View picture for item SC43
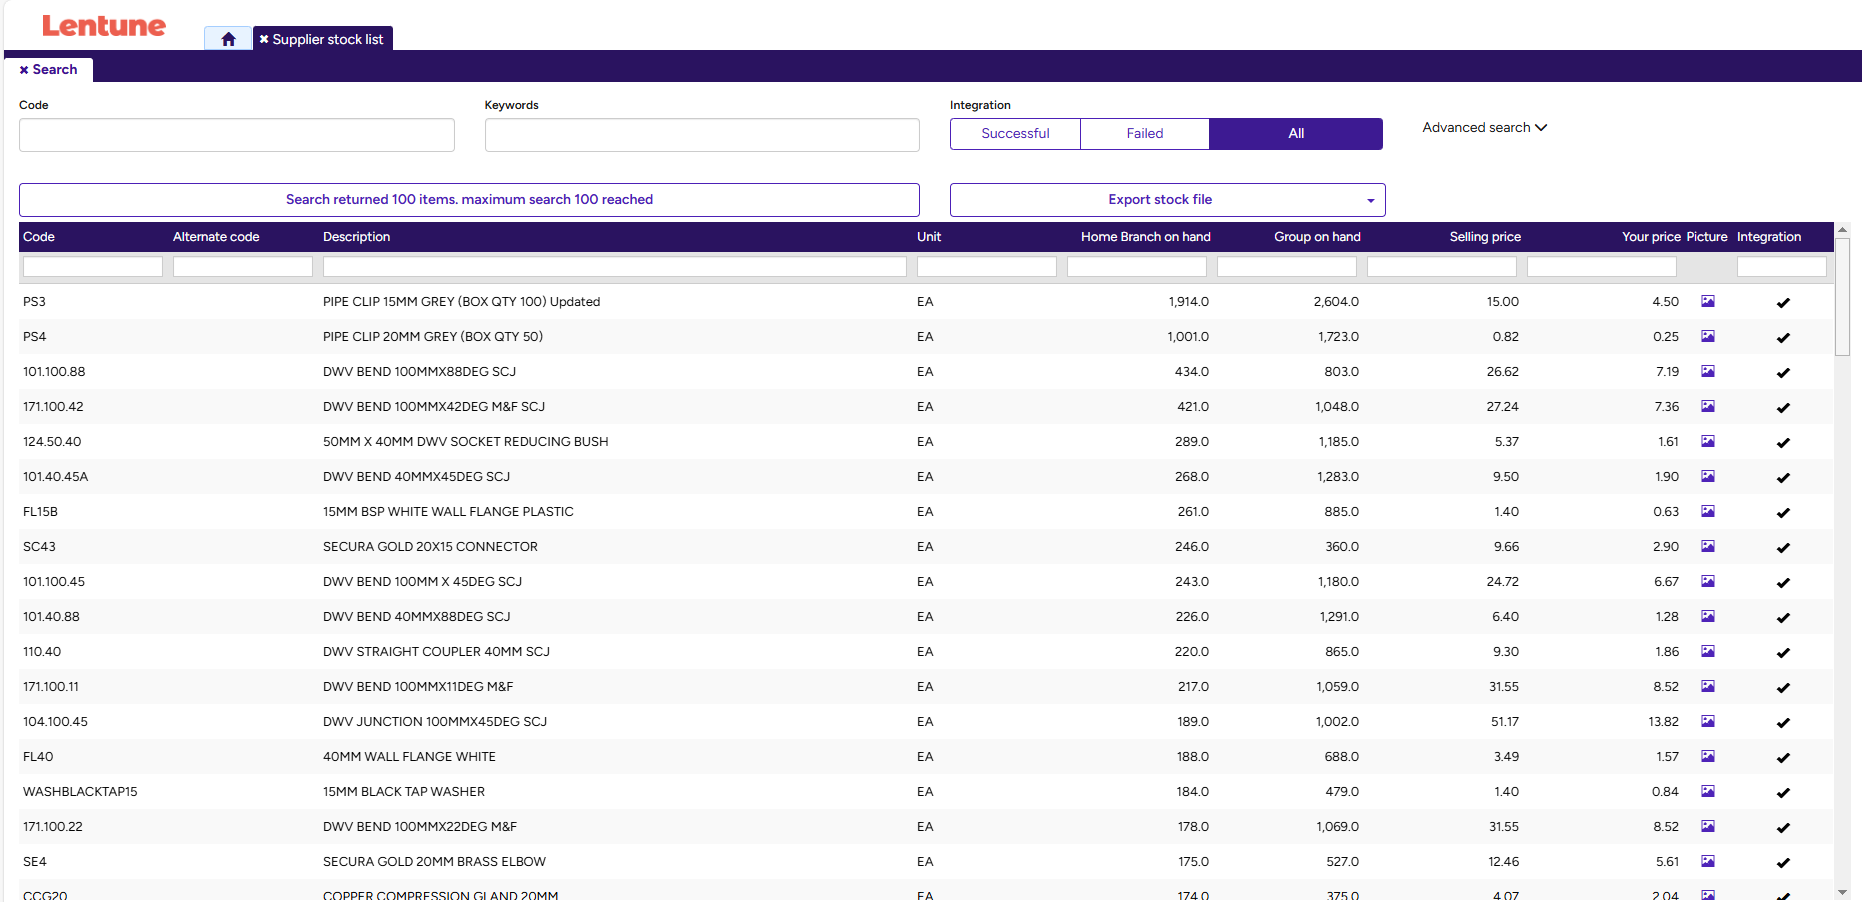This screenshot has height=902, width=1862. pos(1708,546)
